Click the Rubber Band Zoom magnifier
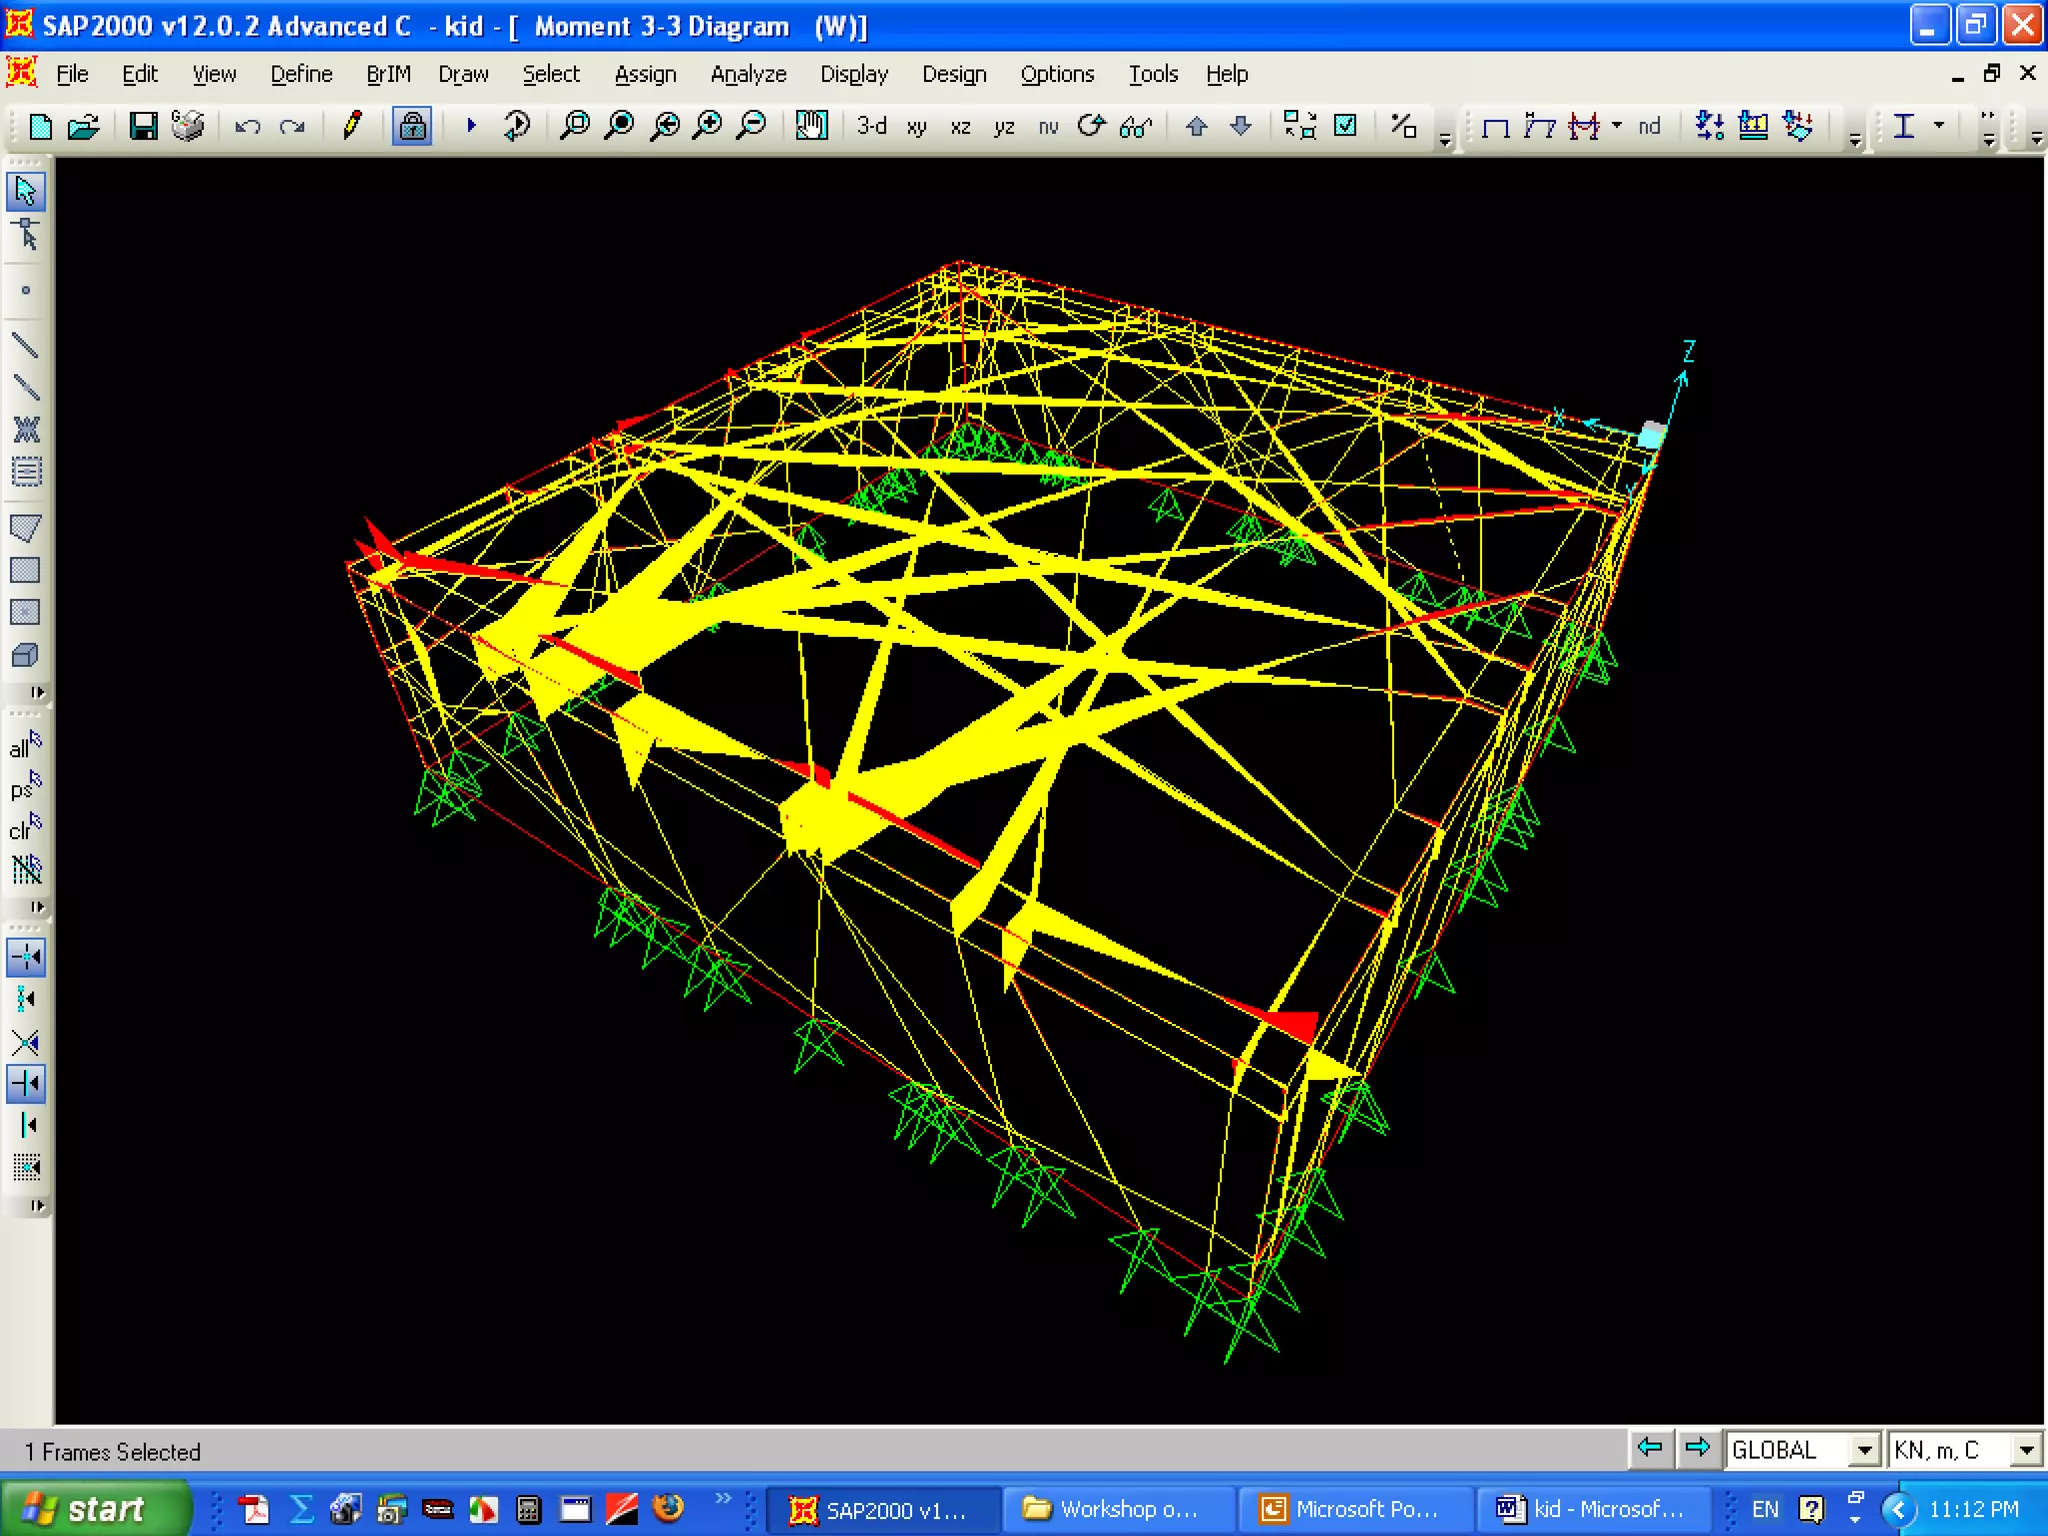Viewport: 2048px width, 1536px height. (574, 126)
